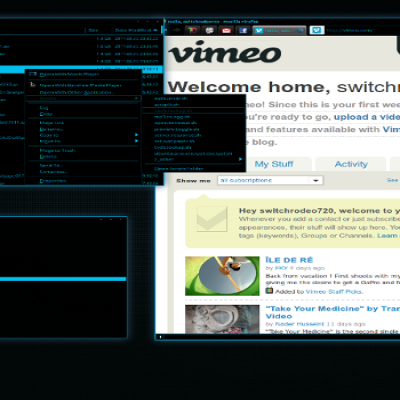Open the blog link in the welcome text
Screen dimensions: 400x400
pyautogui.click(x=264, y=142)
